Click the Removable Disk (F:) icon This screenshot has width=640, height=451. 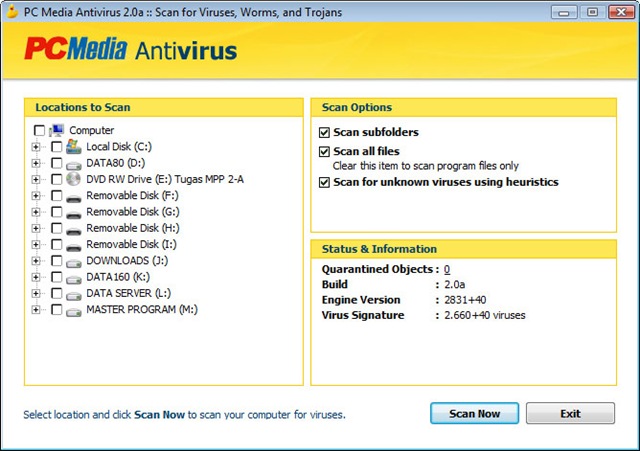click(x=73, y=196)
